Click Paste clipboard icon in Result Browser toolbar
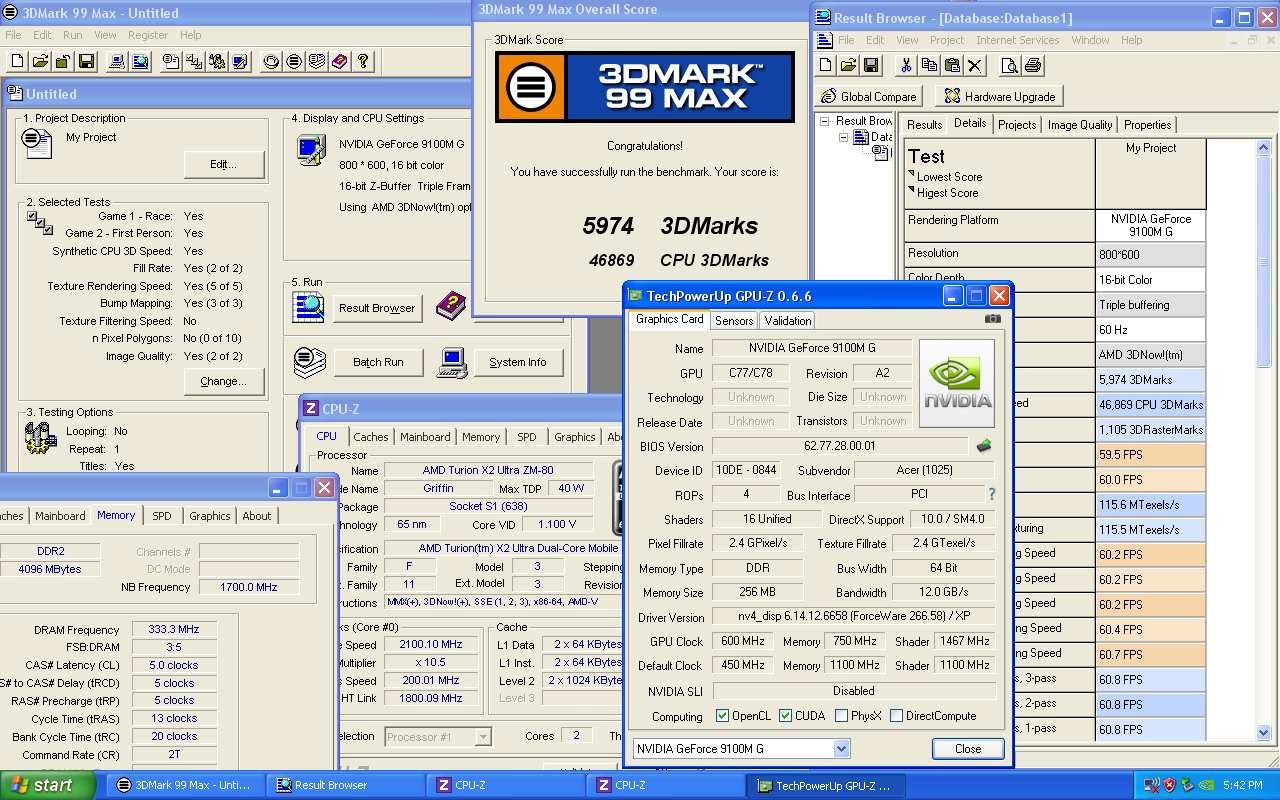 click(952, 66)
